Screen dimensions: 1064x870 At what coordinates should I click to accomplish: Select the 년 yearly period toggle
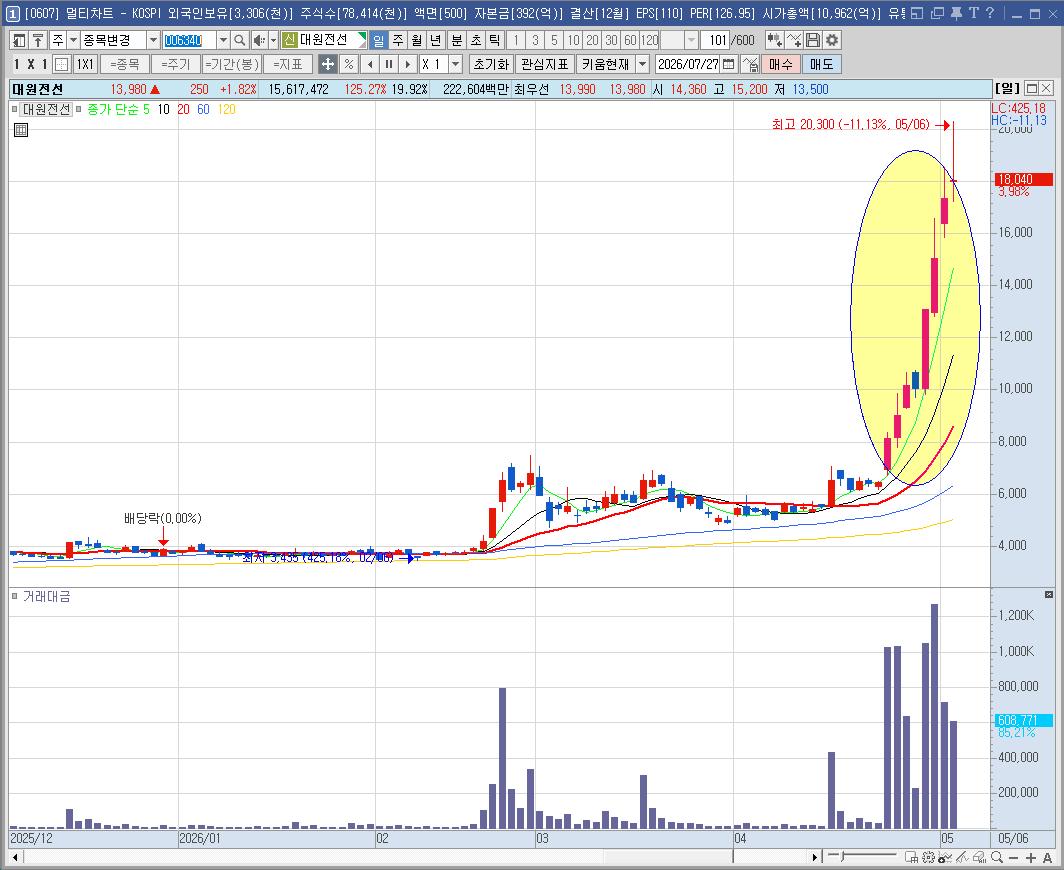(x=436, y=41)
